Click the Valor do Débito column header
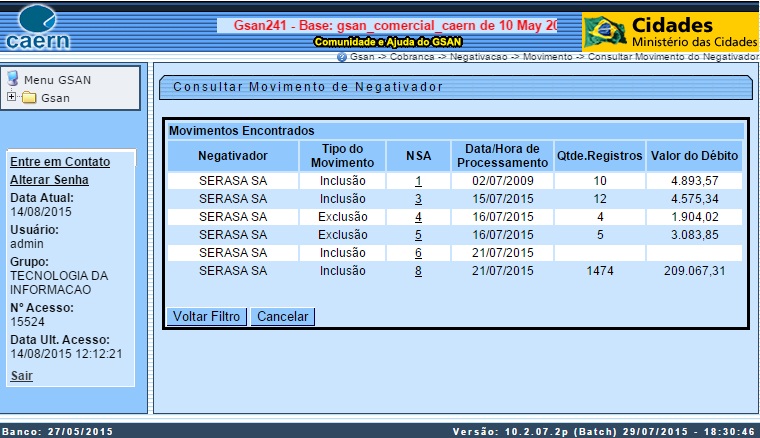Viewport: 760px width, 438px height. pos(695,156)
